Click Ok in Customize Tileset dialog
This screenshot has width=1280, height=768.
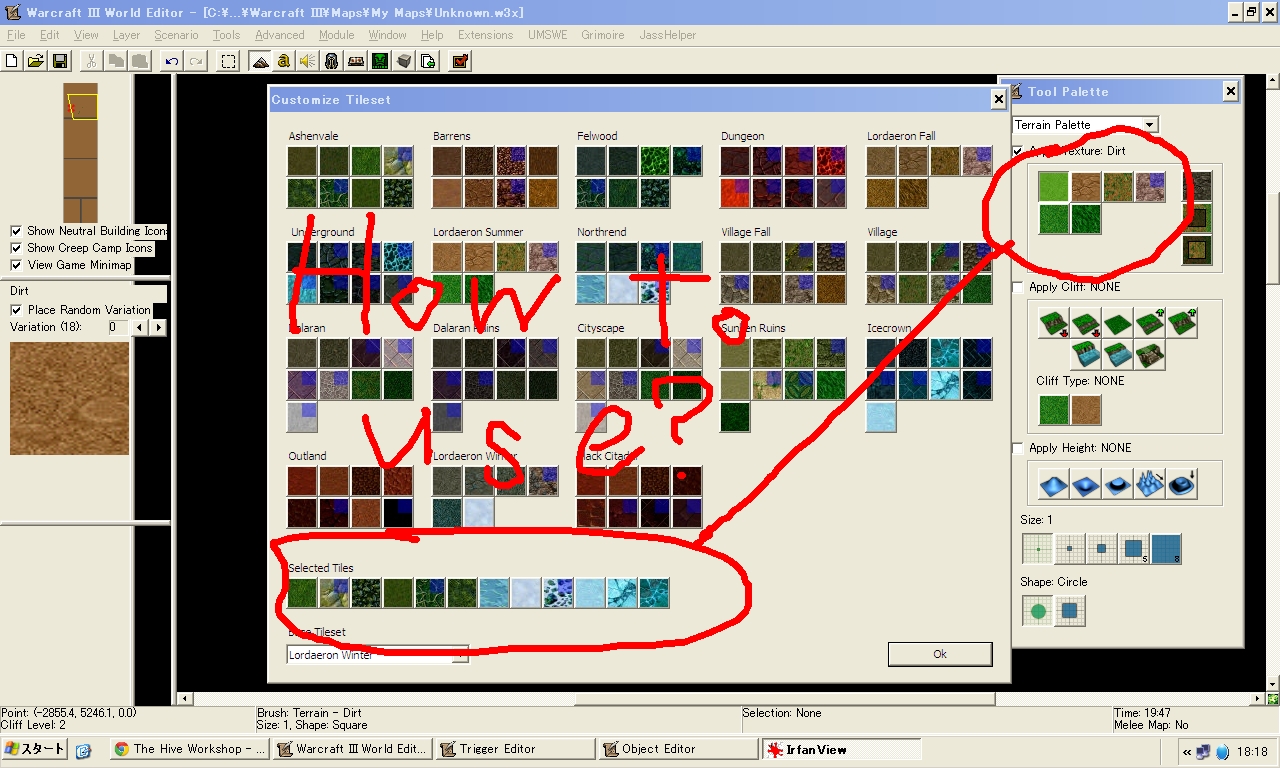coord(940,654)
